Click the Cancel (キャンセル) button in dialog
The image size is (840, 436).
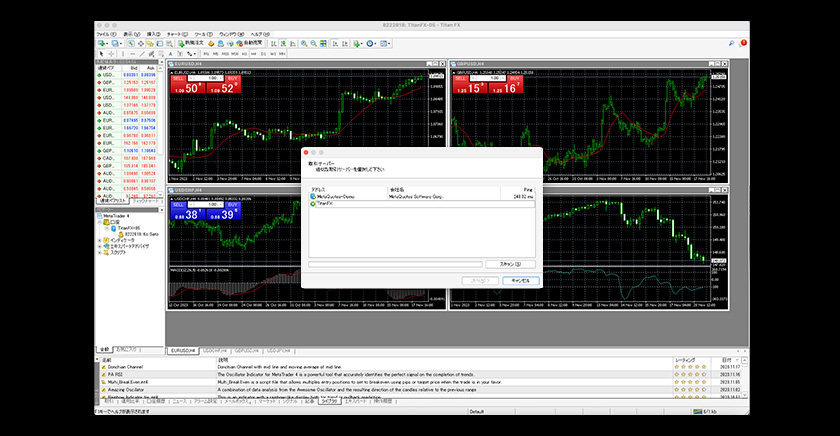tap(520, 281)
